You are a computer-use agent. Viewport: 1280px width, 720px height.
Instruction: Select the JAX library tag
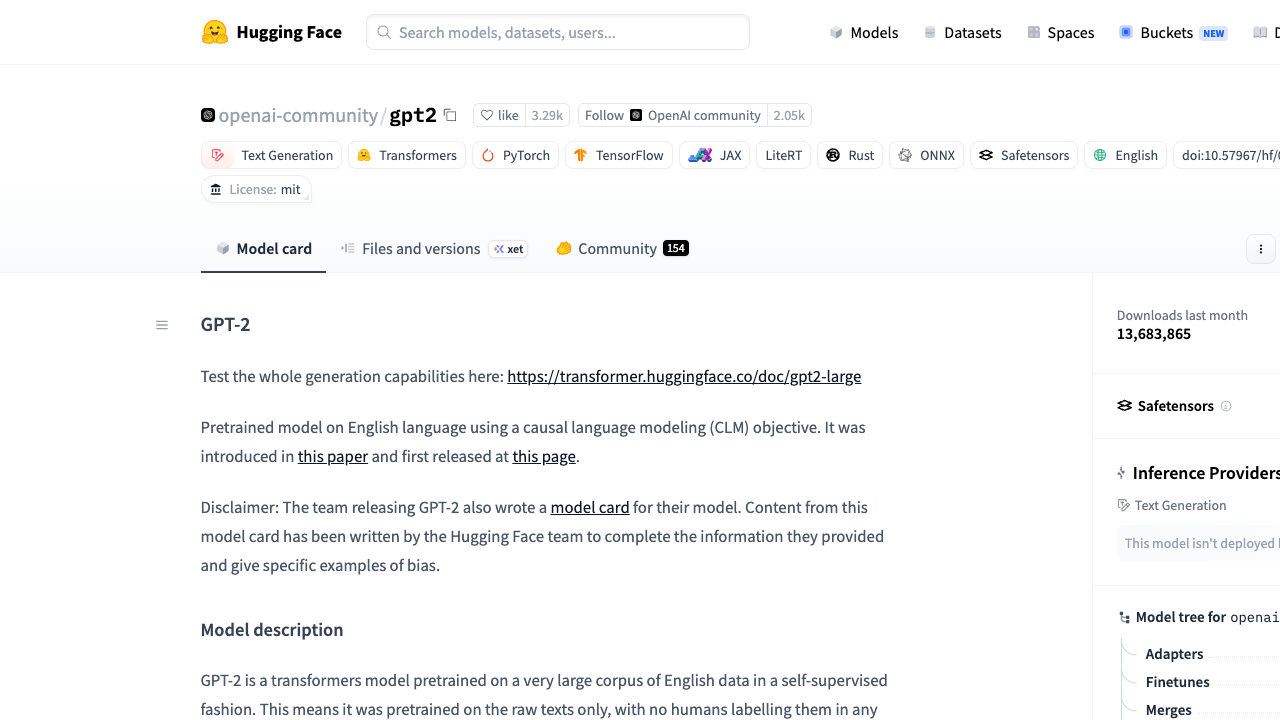click(x=715, y=155)
